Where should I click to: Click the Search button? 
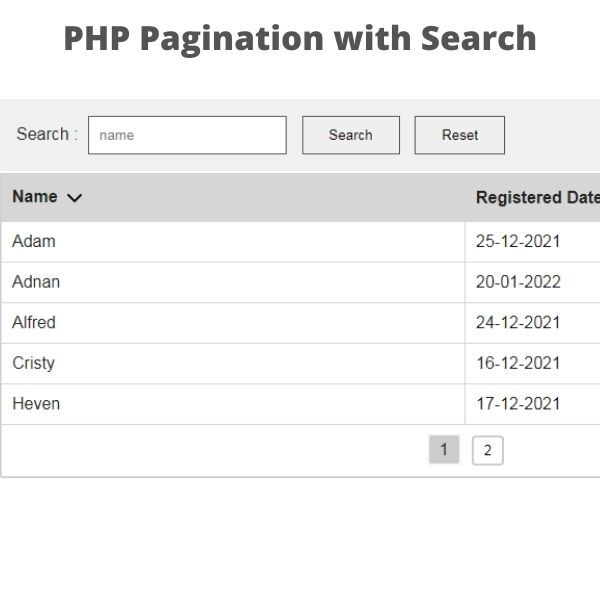351,135
